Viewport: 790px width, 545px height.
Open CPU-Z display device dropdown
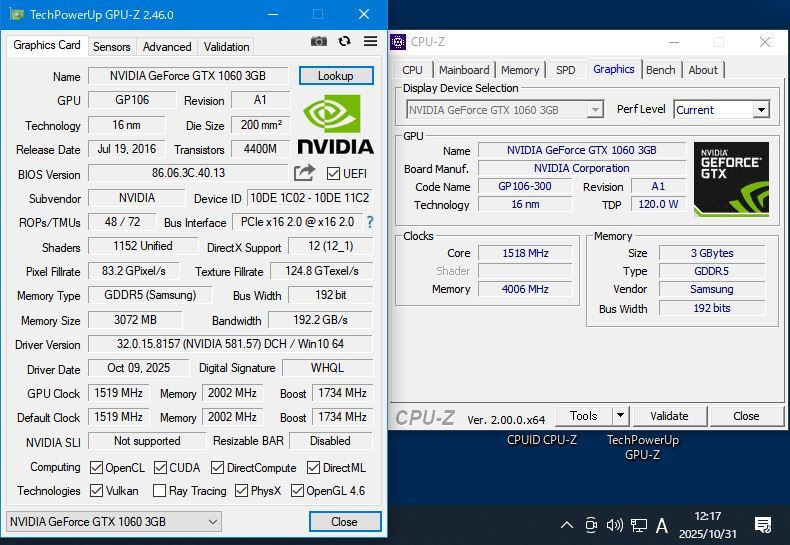505,110
